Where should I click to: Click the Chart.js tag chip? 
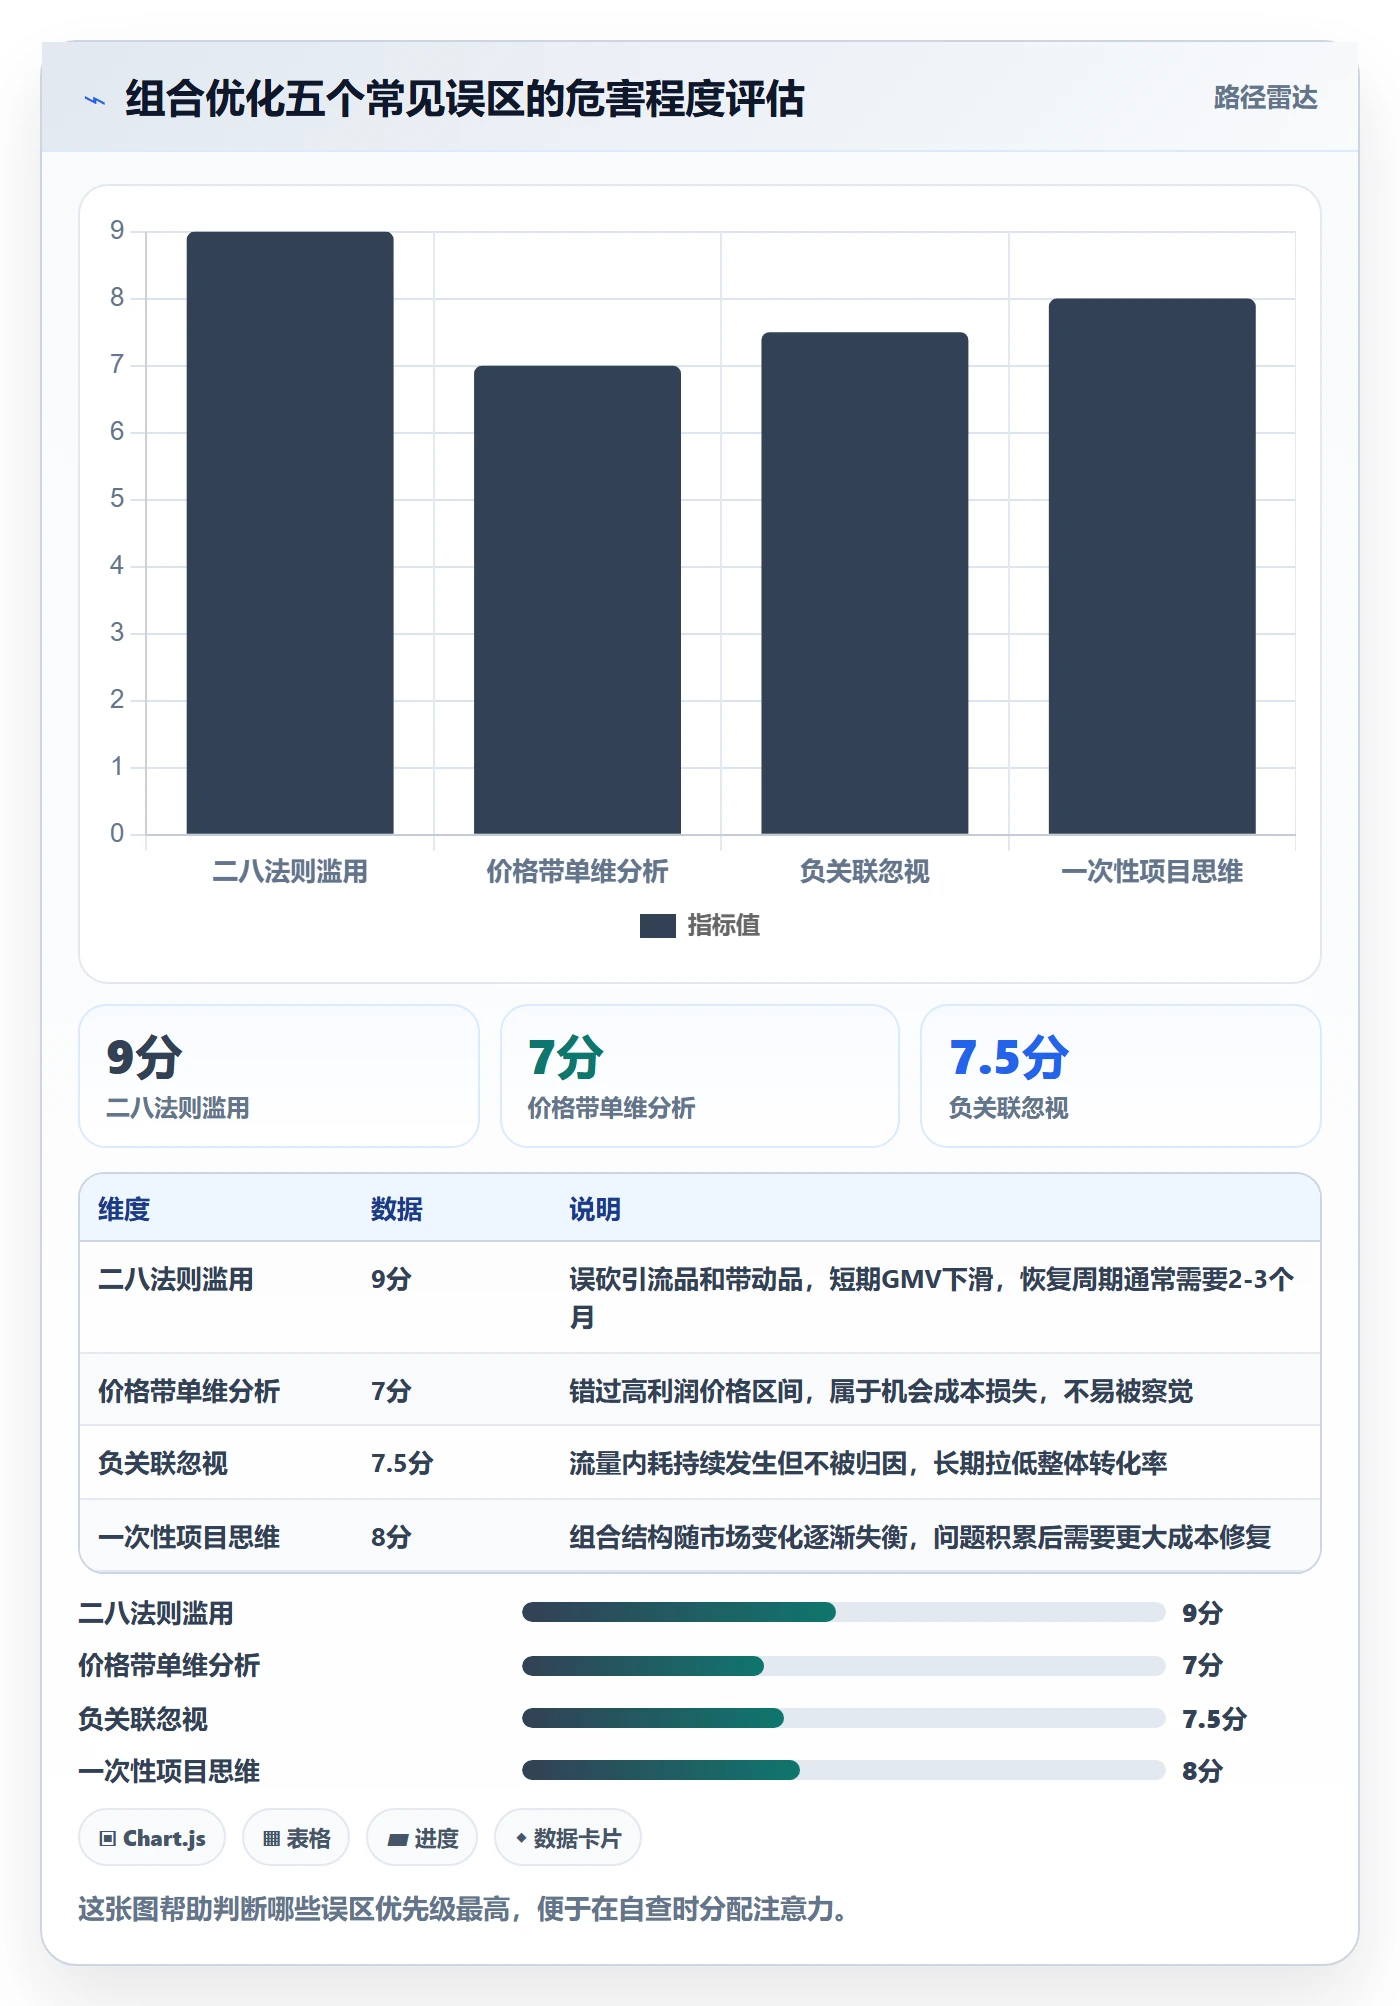coord(152,1838)
